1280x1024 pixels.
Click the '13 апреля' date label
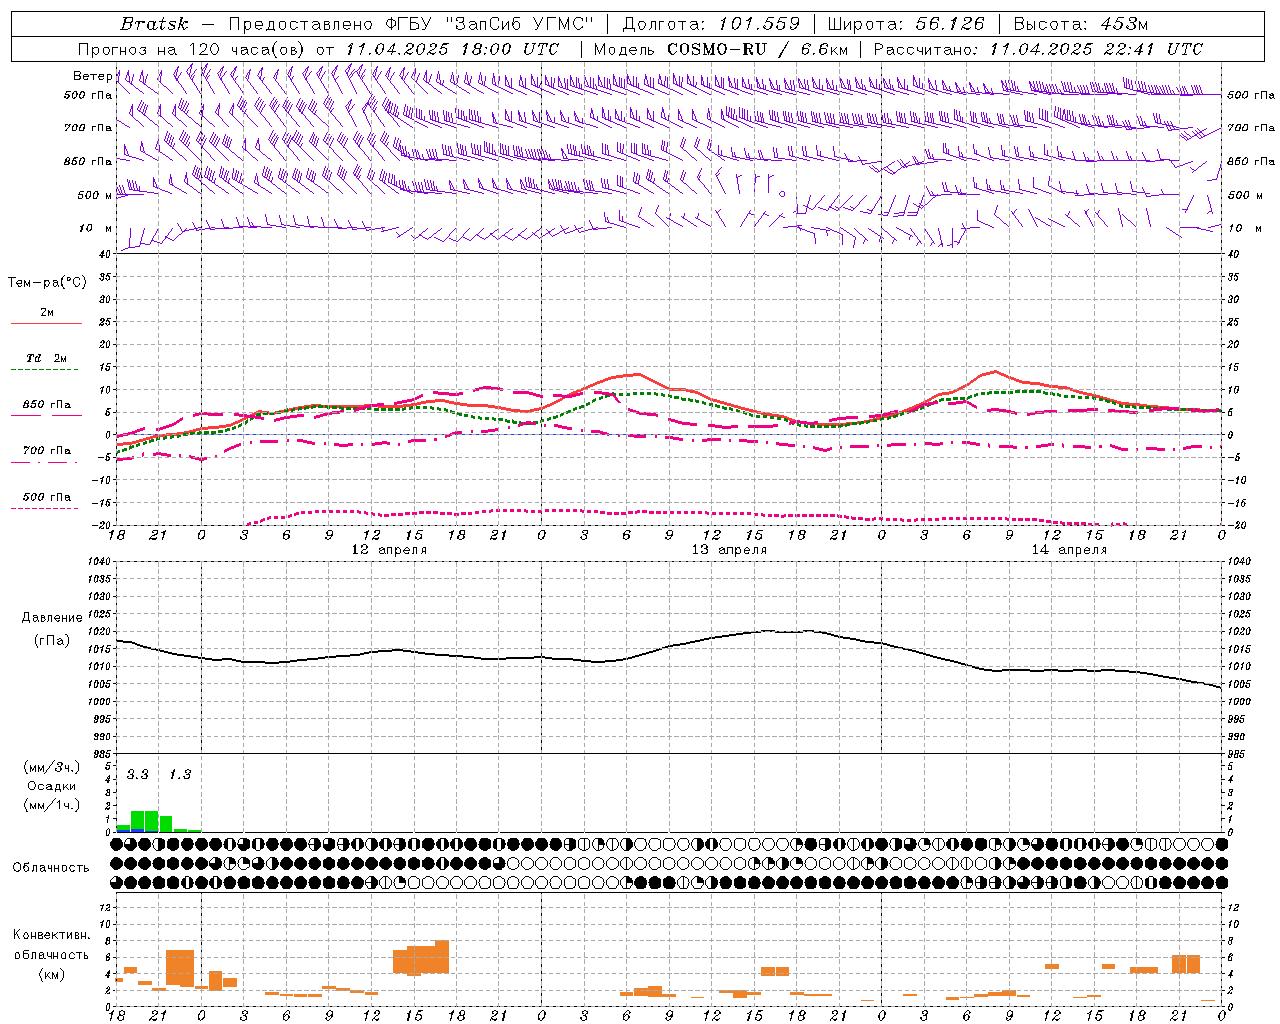click(729, 550)
